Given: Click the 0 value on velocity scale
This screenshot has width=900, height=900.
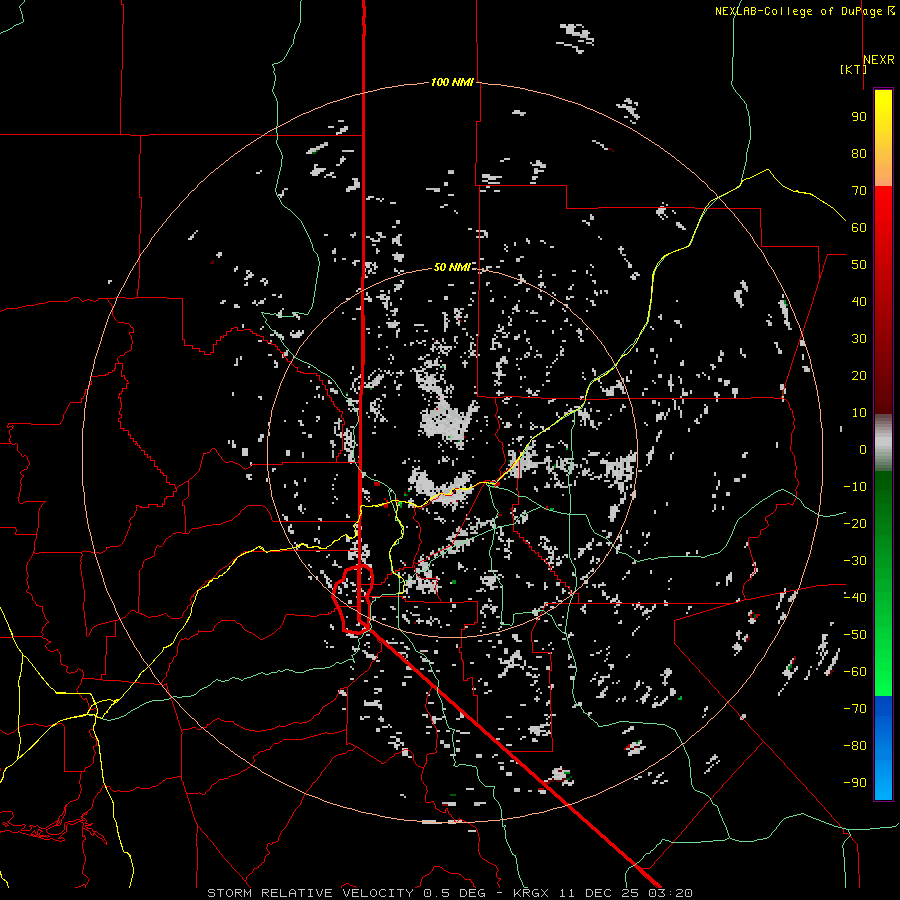Looking at the screenshot, I should 863,450.
